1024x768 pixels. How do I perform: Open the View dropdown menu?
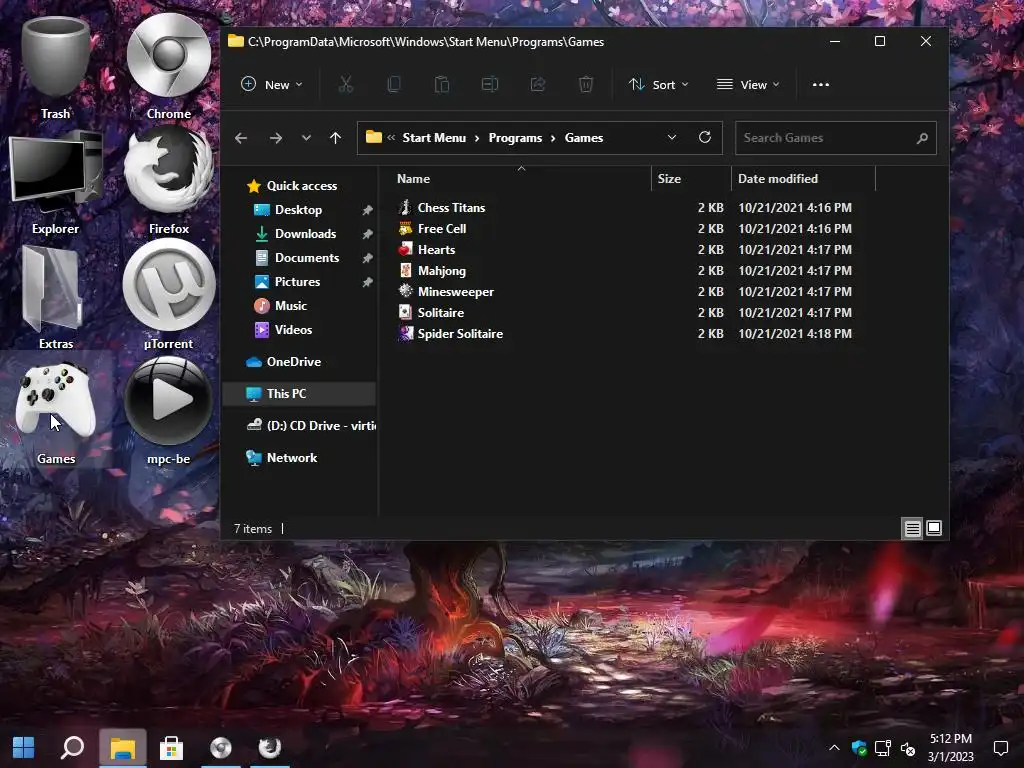[748, 84]
